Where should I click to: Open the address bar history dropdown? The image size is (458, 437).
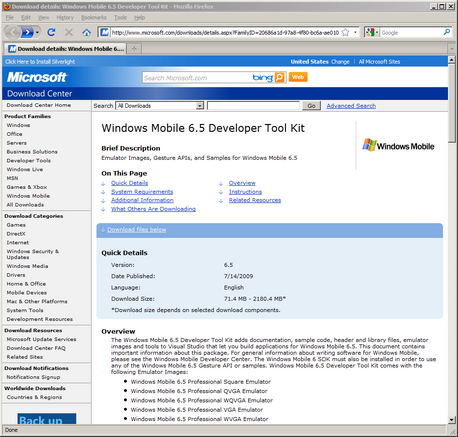pos(355,32)
